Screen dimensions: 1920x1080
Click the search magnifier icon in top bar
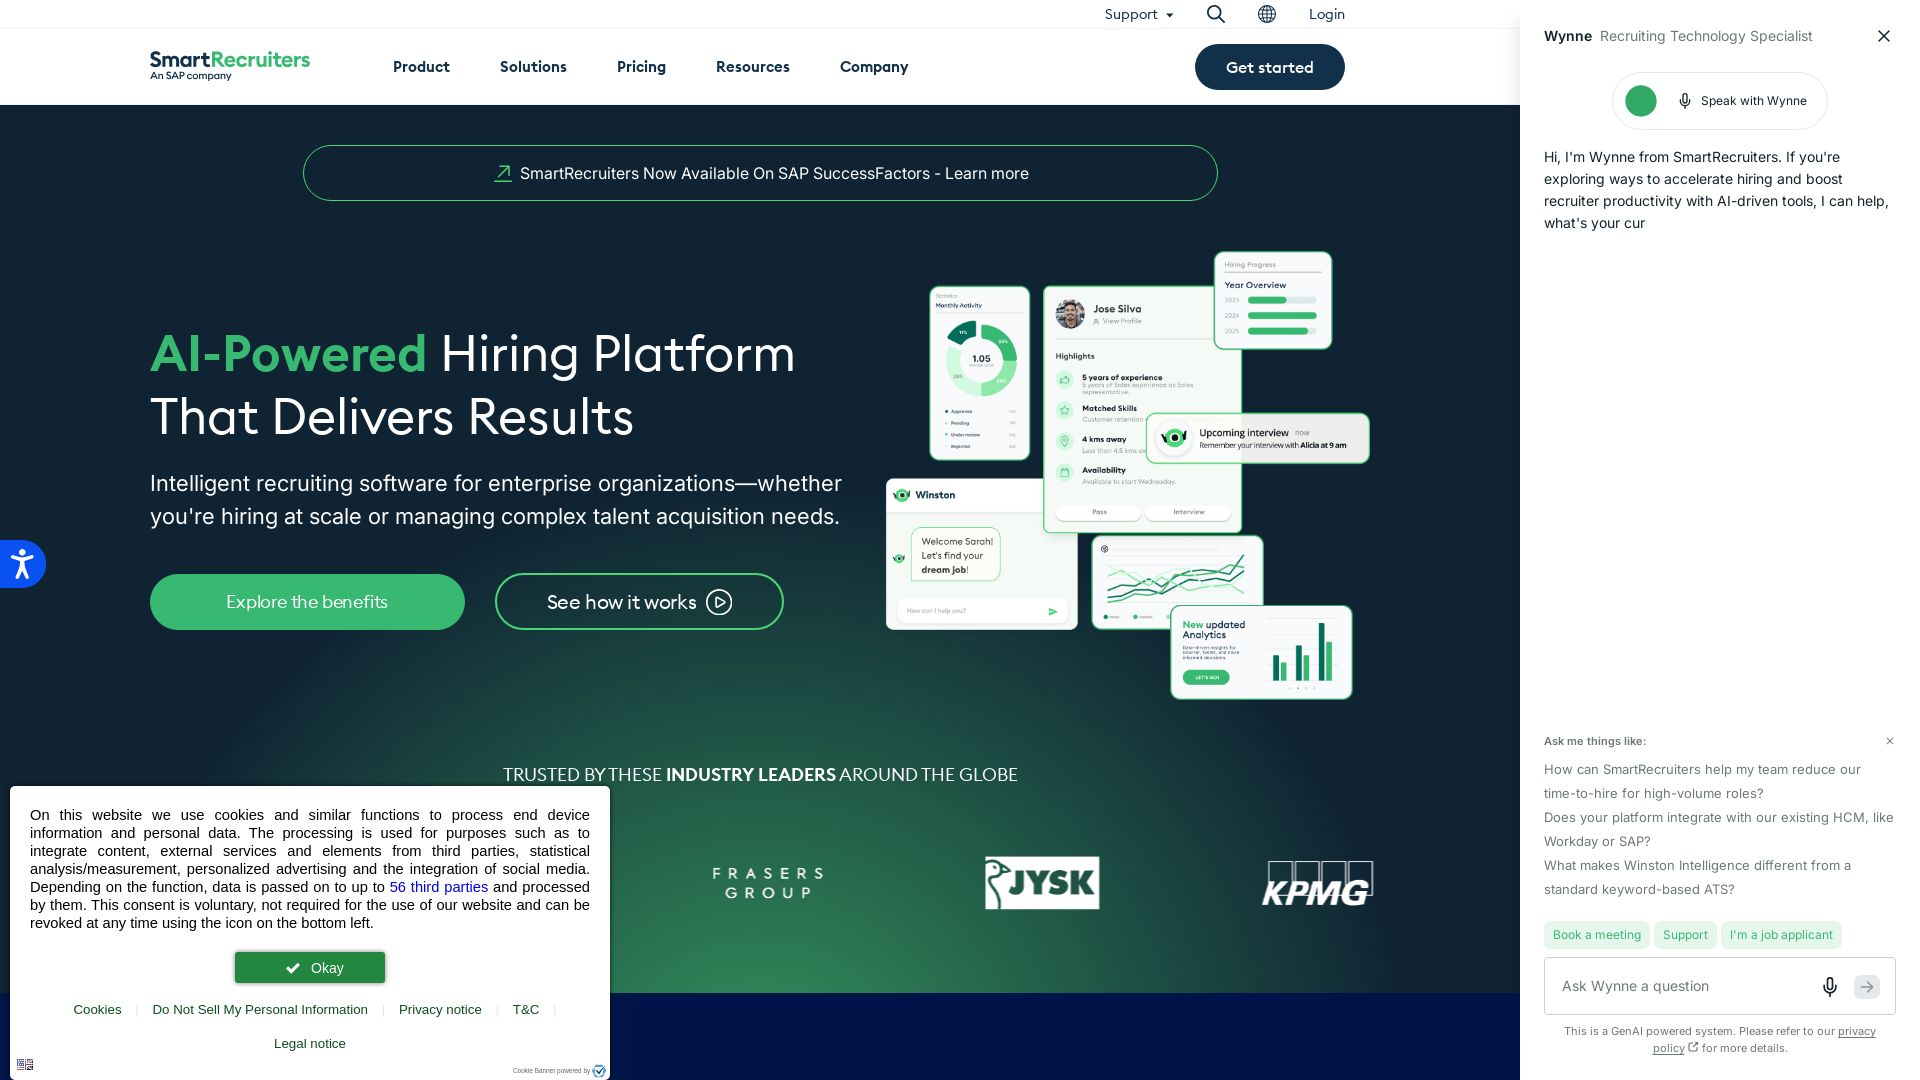(1215, 14)
